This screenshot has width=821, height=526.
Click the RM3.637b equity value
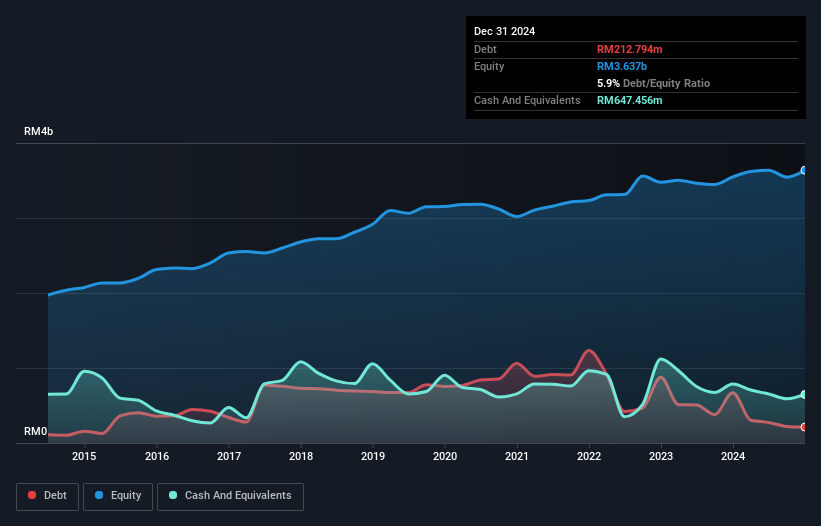coord(622,66)
